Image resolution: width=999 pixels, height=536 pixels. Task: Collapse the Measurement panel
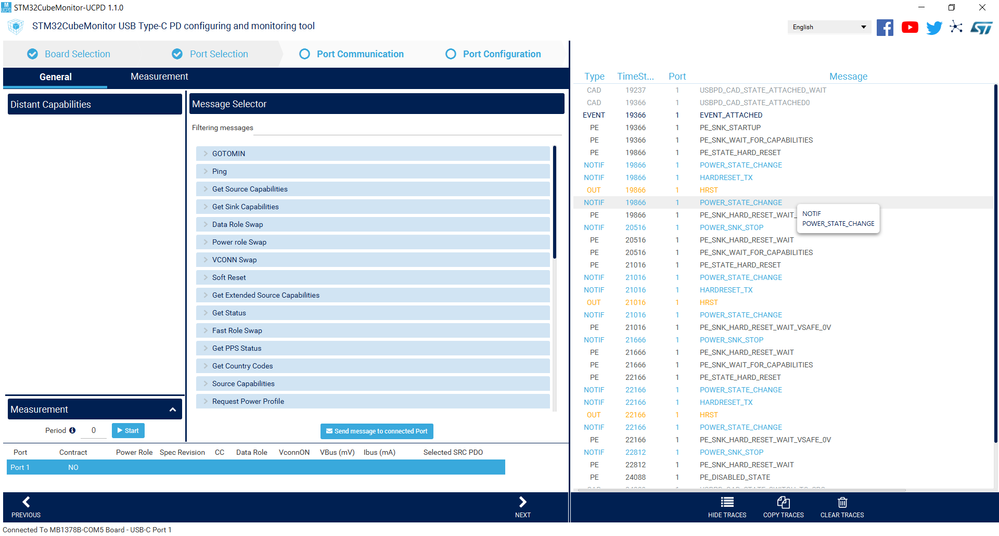[x=173, y=410]
